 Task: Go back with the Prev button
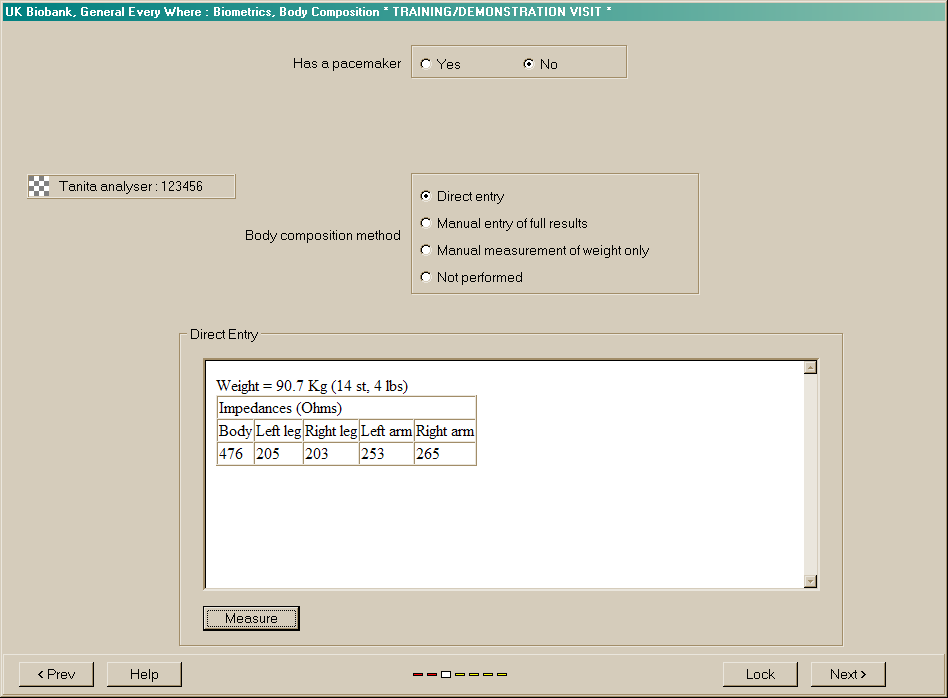(x=56, y=674)
